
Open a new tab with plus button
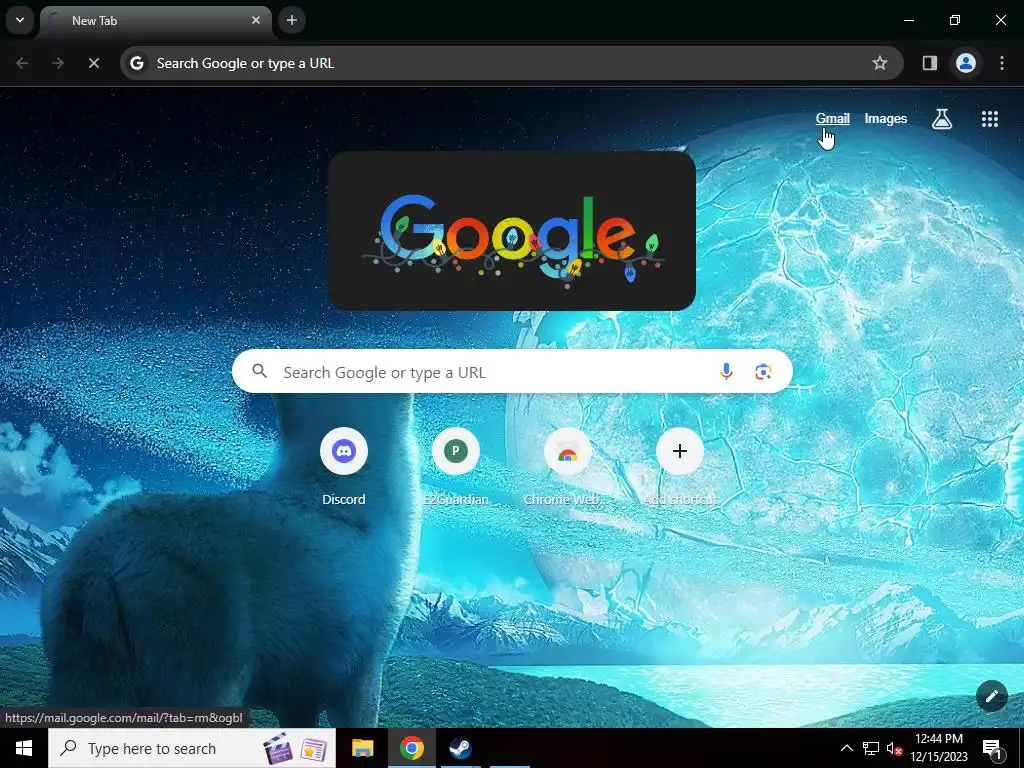[x=292, y=20]
